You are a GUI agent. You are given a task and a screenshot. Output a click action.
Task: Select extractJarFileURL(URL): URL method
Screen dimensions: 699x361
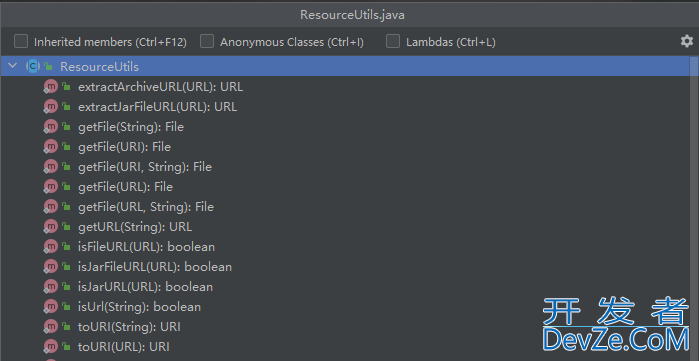(x=157, y=107)
